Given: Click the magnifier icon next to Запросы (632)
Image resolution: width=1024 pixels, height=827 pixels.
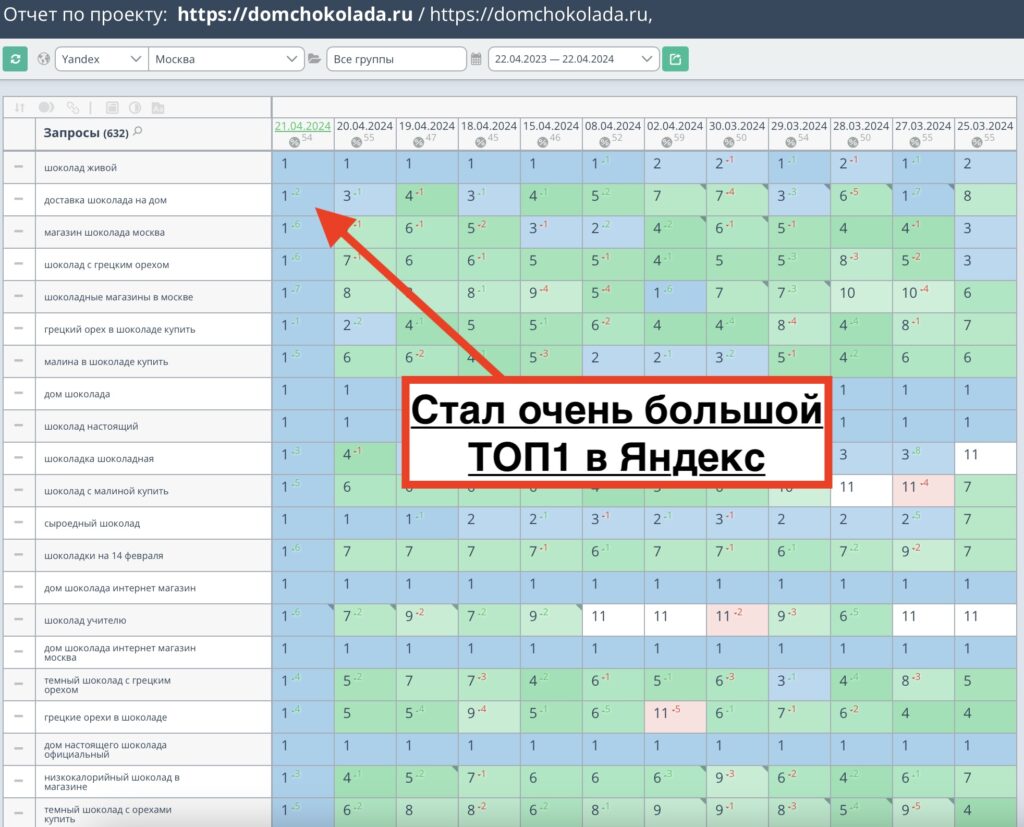Looking at the screenshot, I should (137, 131).
